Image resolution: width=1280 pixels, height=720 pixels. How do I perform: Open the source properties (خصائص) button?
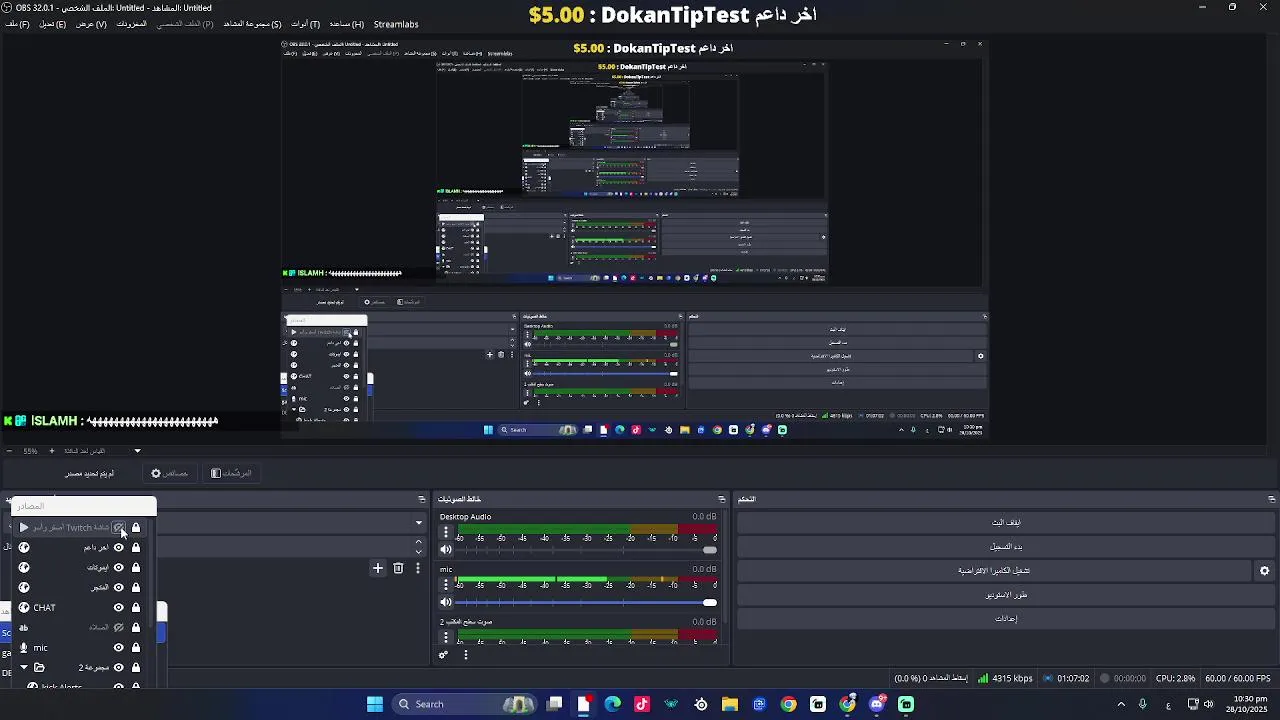(169, 473)
